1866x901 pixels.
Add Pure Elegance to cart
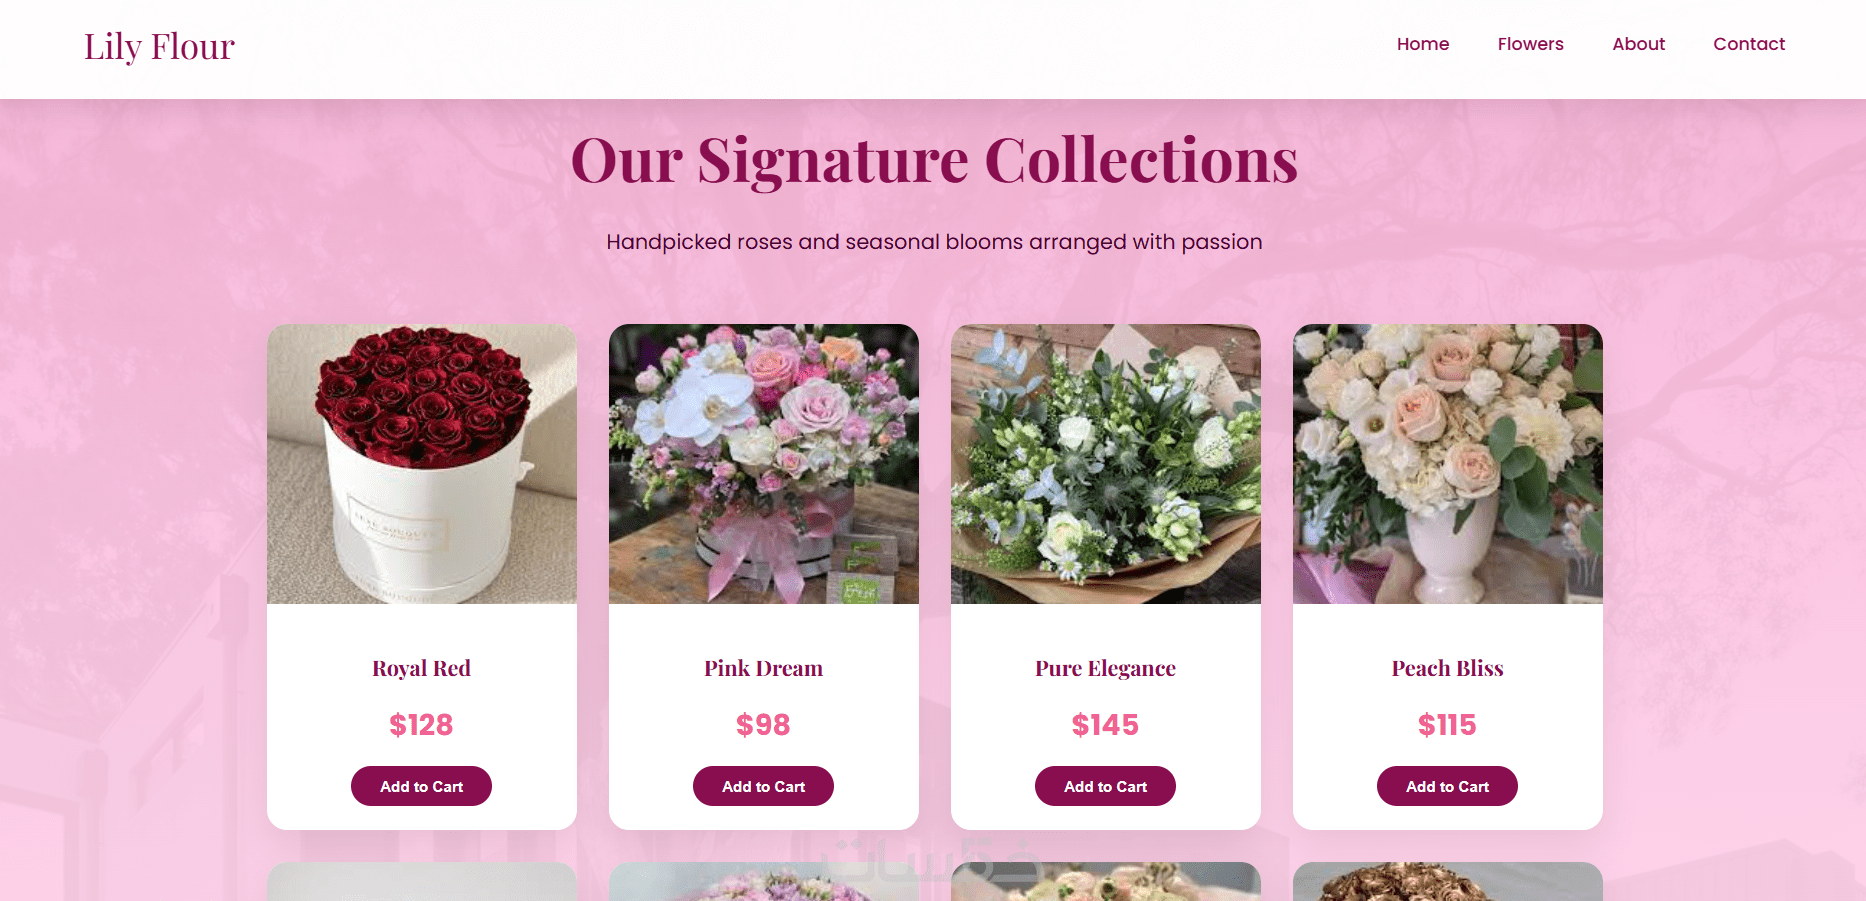coord(1105,786)
